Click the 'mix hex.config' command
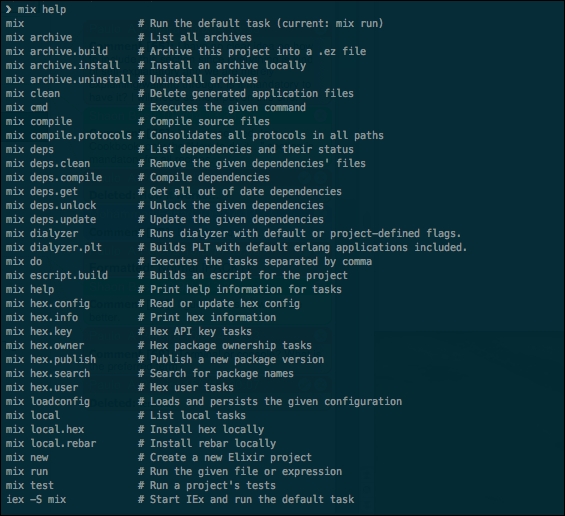 point(48,304)
